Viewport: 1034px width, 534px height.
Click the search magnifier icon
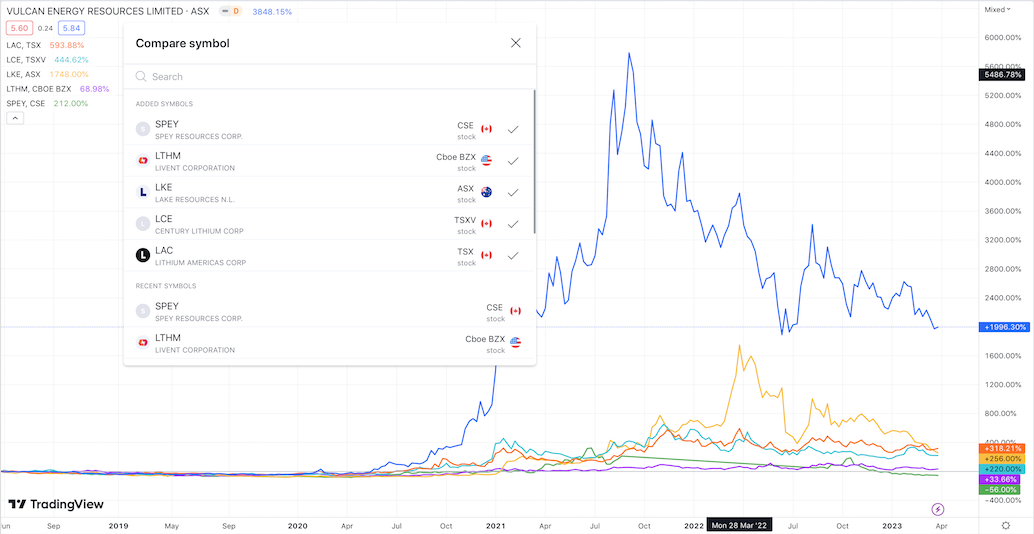(141, 76)
